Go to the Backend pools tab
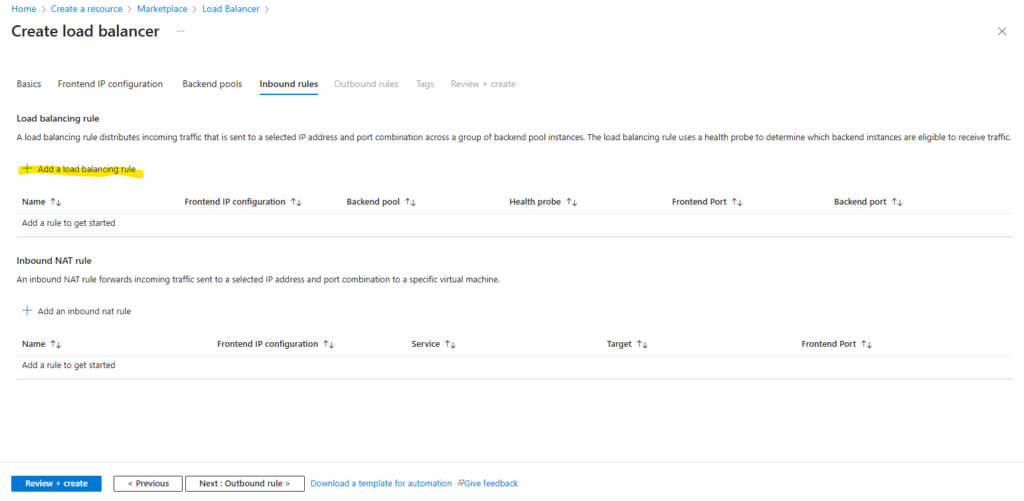Viewport: 1024px width, 501px height. pos(212,84)
